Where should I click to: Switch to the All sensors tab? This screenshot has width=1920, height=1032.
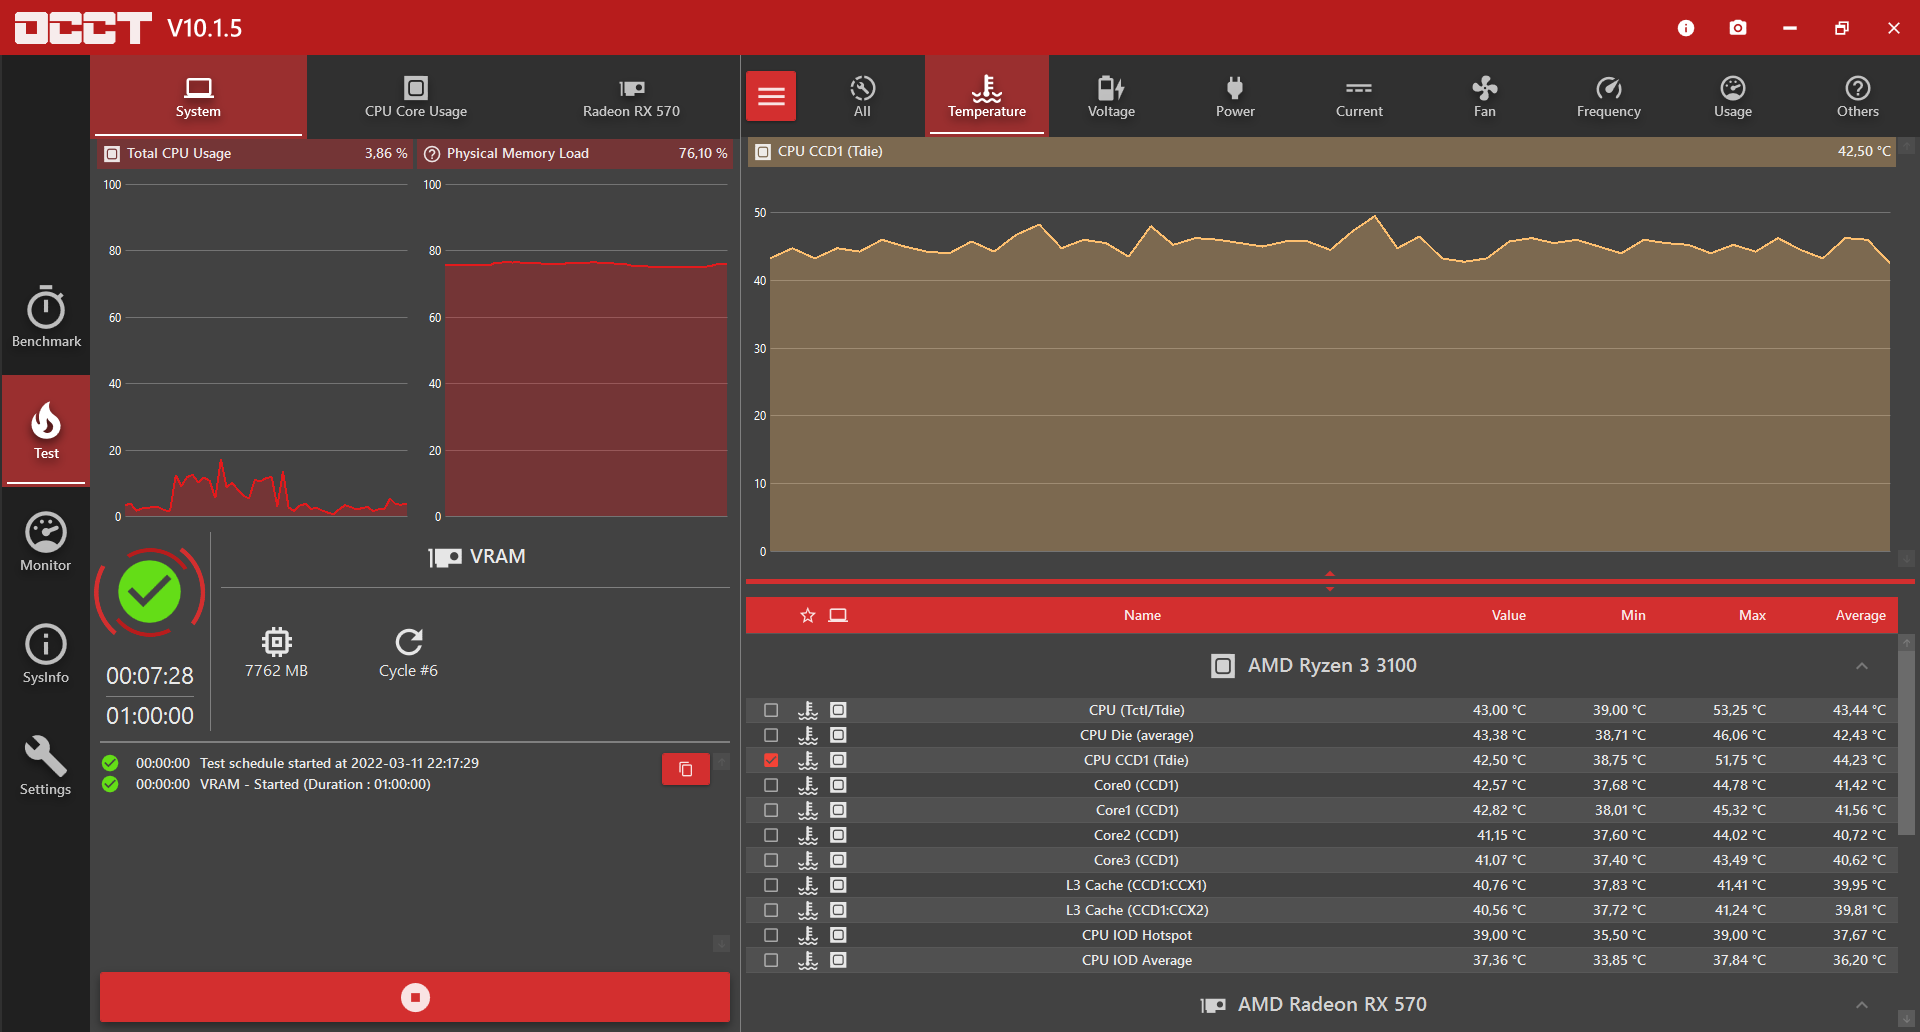point(862,96)
